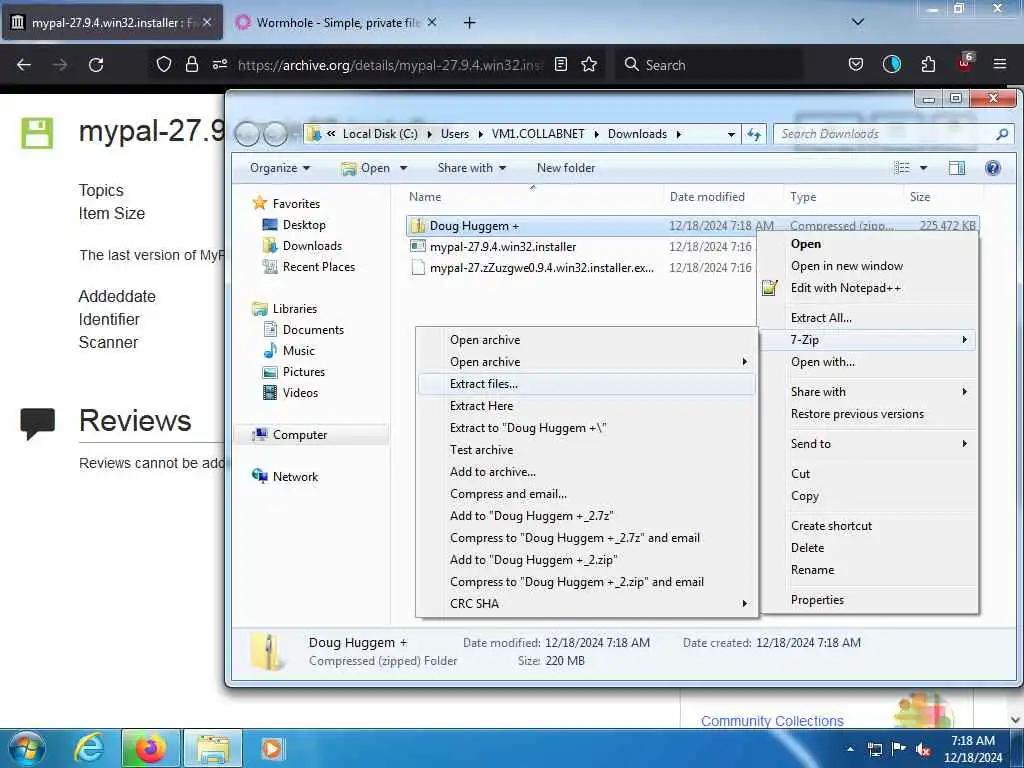This screenshot has width=1024, height=768.
Task: Open Share with toolbar dropdown
Action: tap(472, 168)
